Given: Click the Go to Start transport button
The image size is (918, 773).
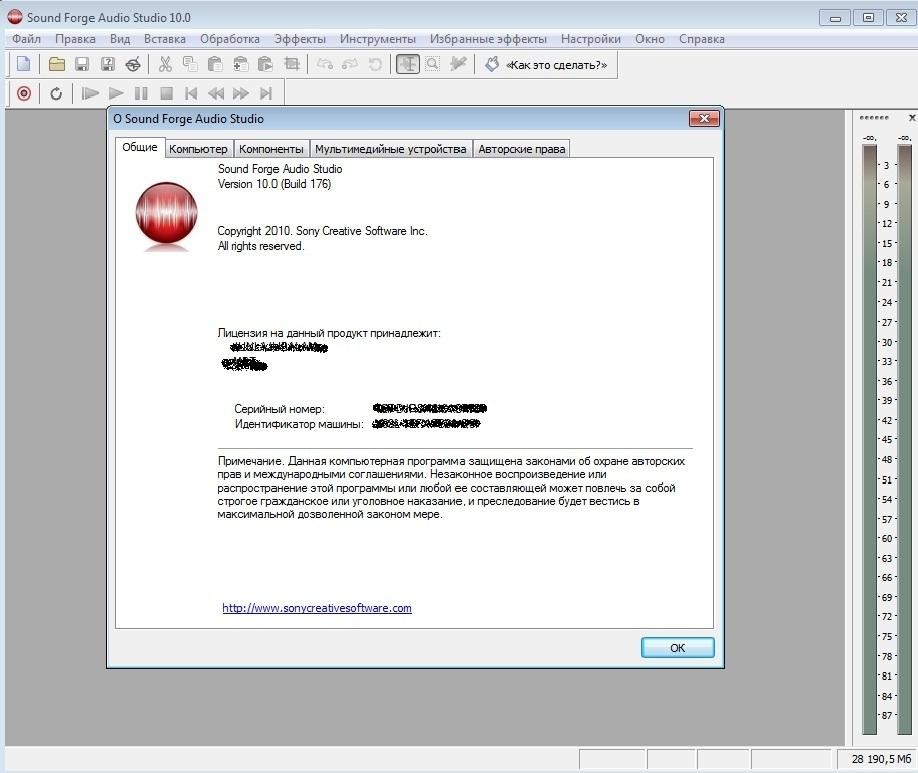Looking at the screenshot, I should point(191,93).
